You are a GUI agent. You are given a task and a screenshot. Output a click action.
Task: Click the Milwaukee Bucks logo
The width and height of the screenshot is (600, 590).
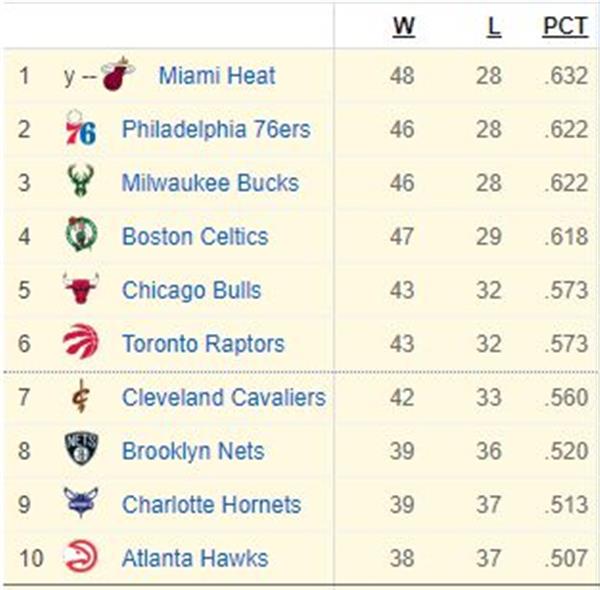tap(80, 181)
